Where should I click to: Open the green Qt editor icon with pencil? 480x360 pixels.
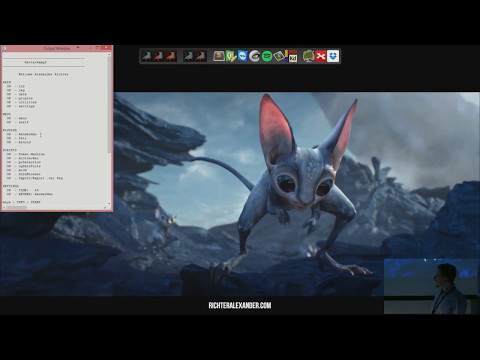(231, 56)
